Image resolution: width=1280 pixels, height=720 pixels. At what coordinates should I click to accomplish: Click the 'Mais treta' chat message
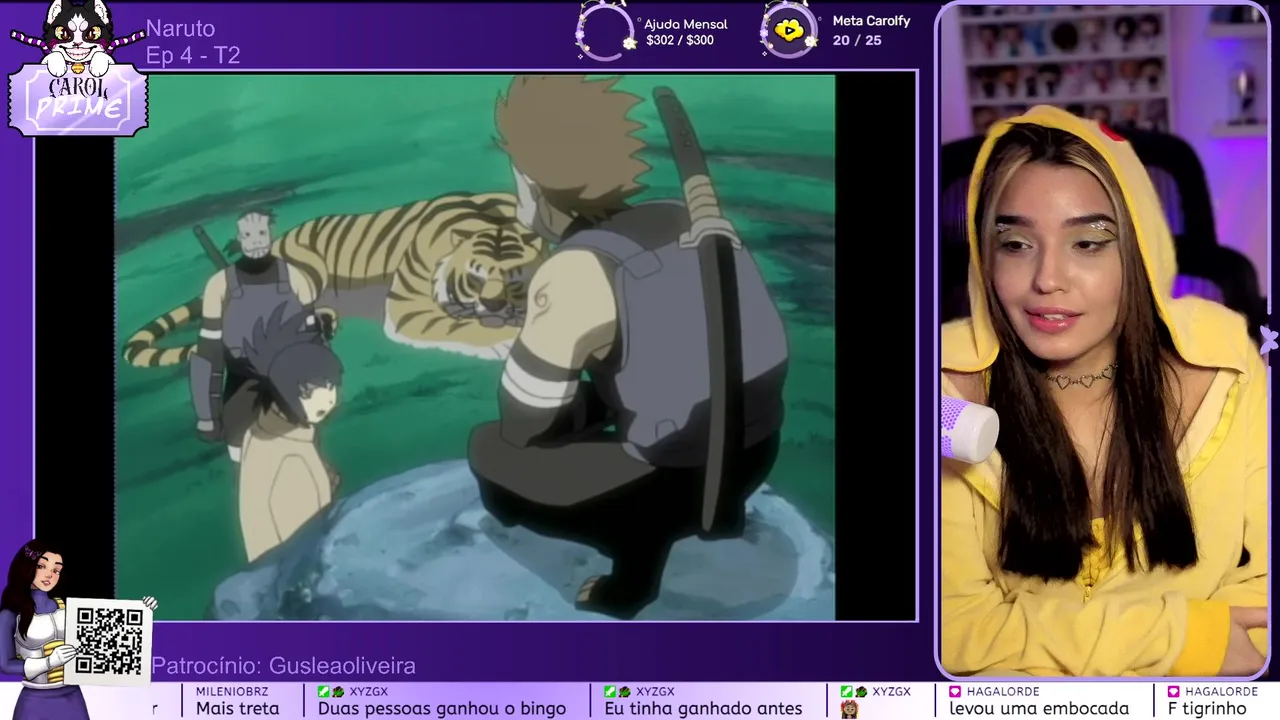point(238,709)
